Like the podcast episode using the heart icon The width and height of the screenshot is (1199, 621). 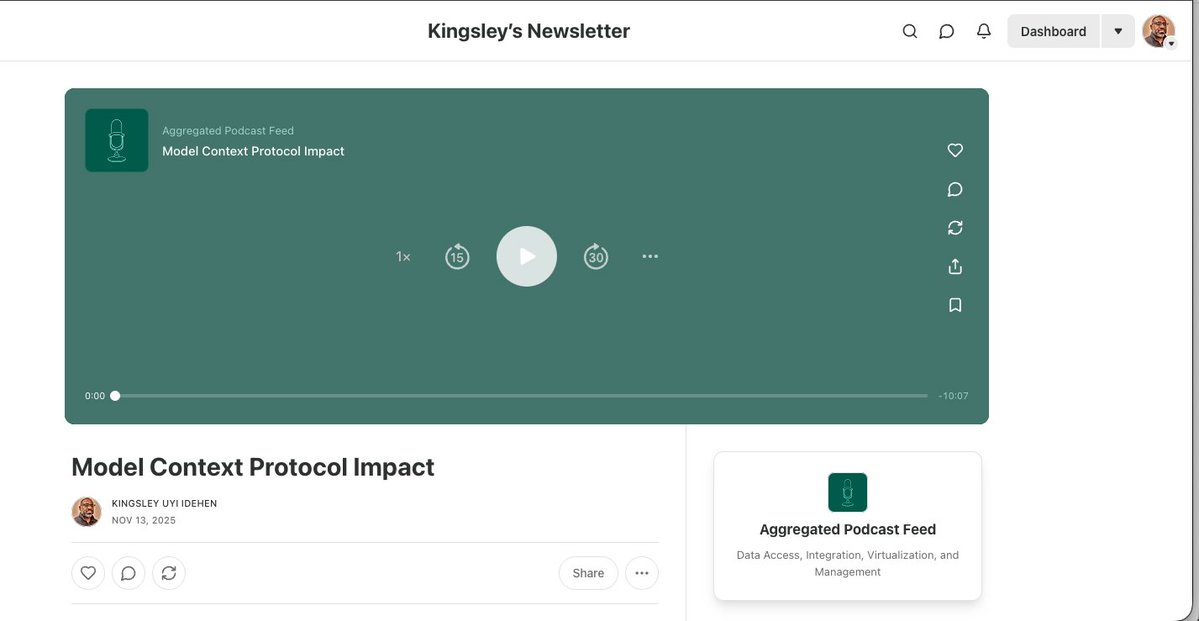pos(954,150)
